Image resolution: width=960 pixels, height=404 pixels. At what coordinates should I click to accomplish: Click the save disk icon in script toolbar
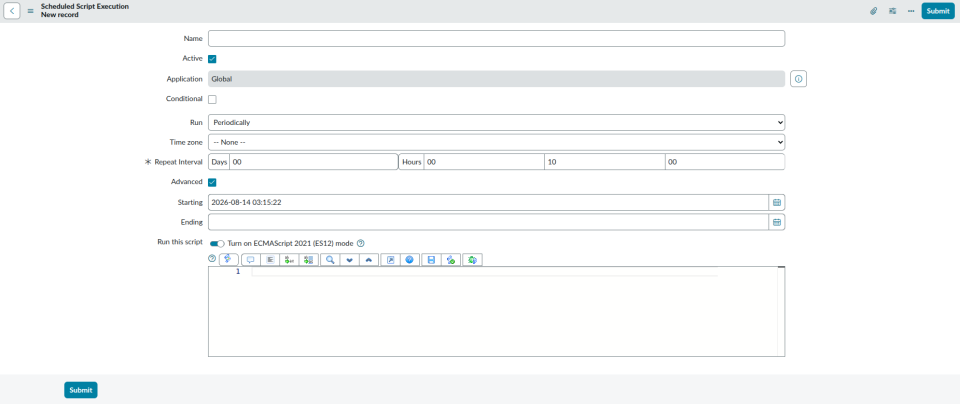pyautogui.click(x=431, y=260)
